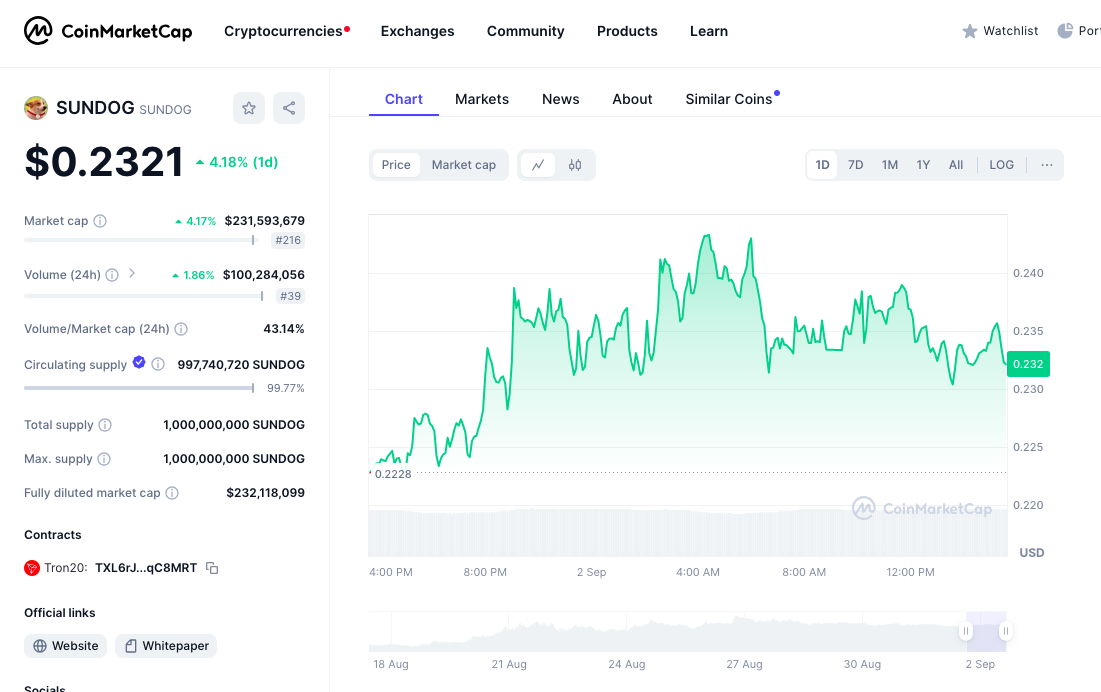The height and width of the screenshot is (692, 1101).
Task: Switch to the Markets tab
Action: (x=482, y=99)
